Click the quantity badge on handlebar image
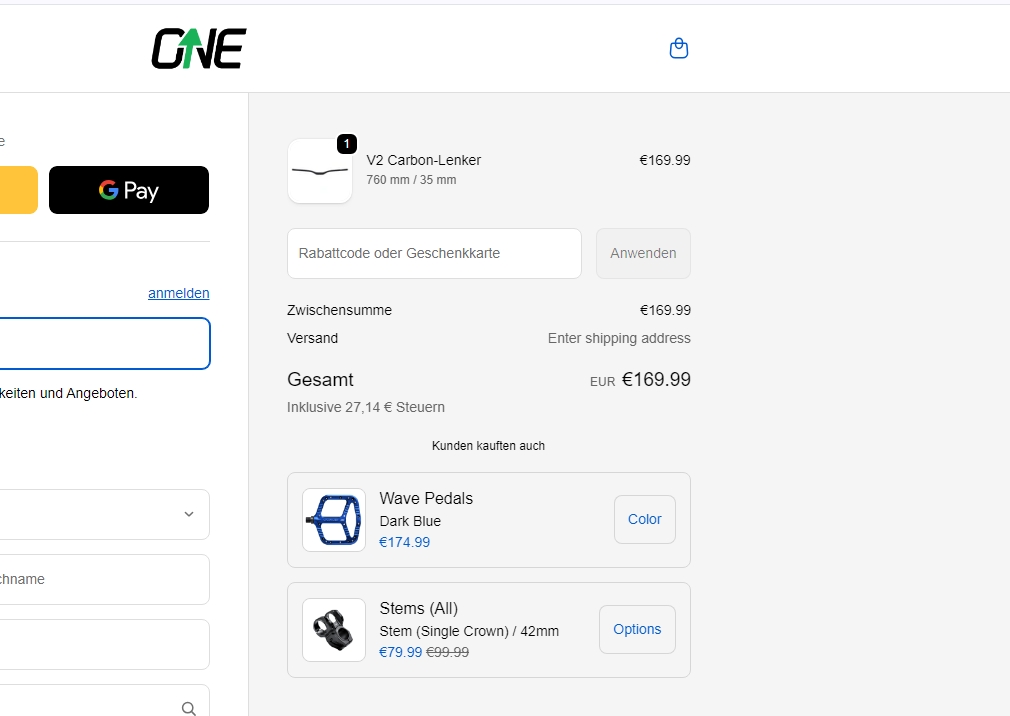 (x=346, y=144)
